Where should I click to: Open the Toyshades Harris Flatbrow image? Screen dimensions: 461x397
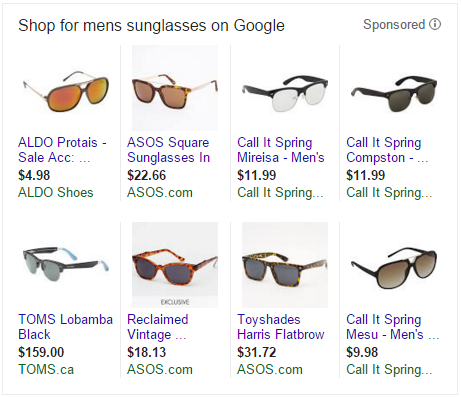point(285,265)
